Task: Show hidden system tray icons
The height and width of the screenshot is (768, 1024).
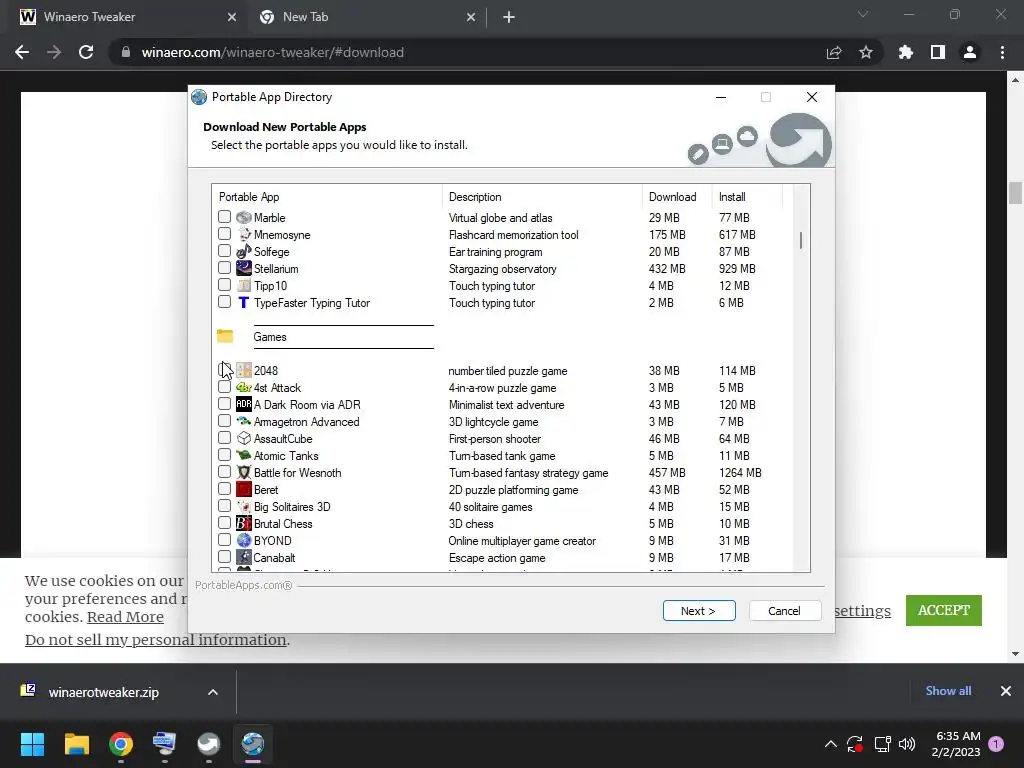Action: click(831, 744)
